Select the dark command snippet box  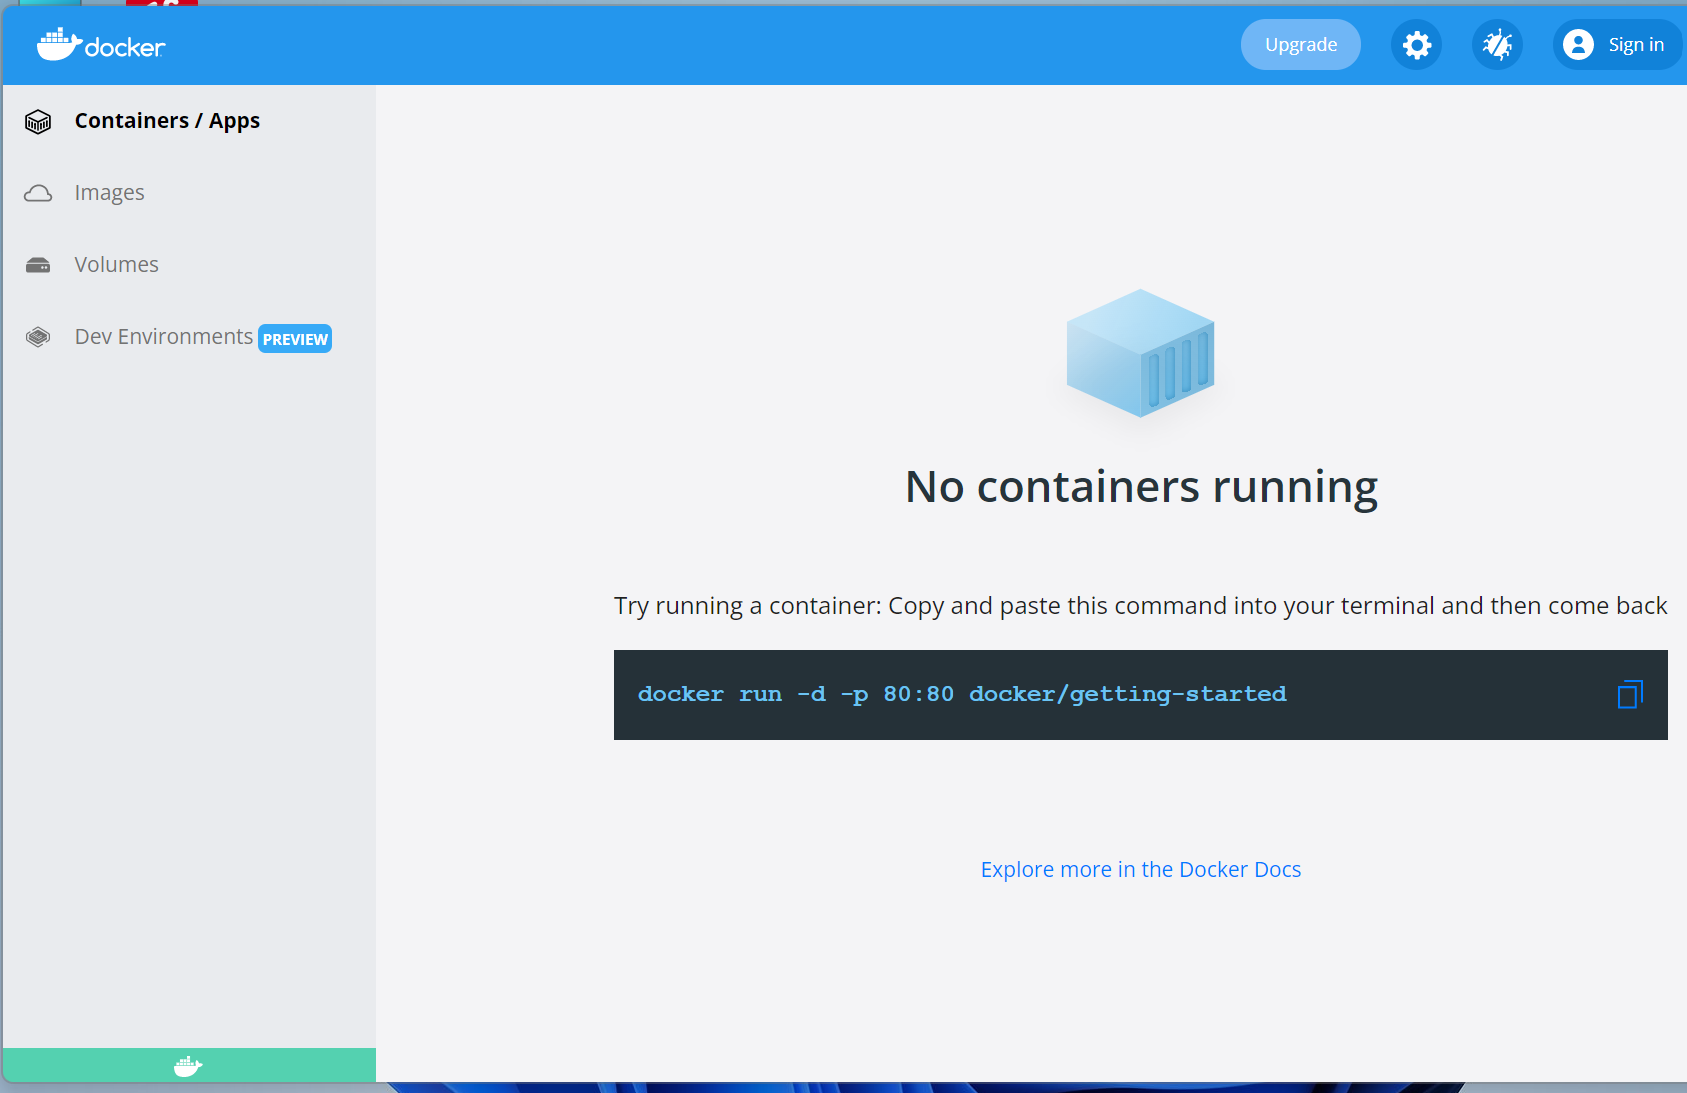(1000, 694)
